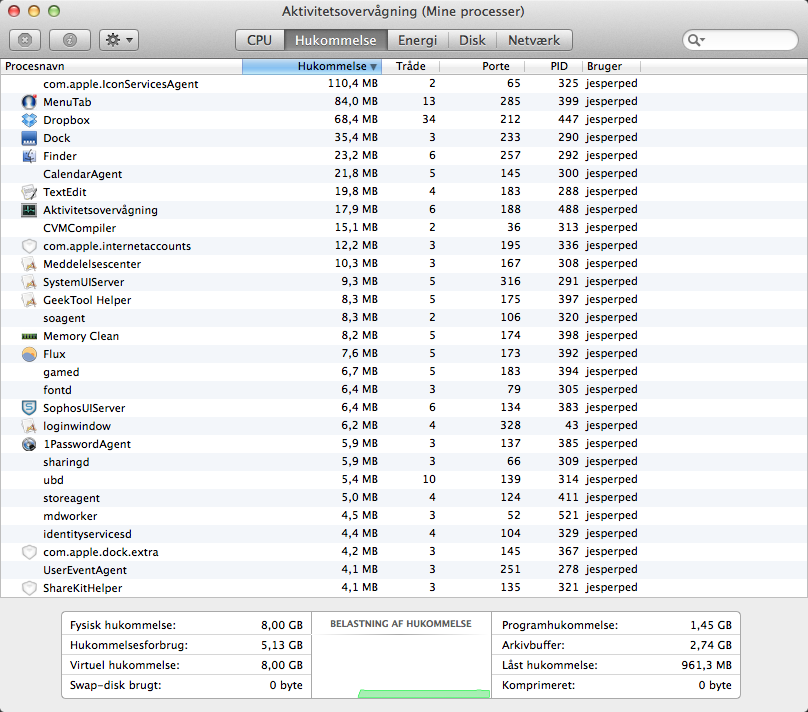The height and width of the screenshot is (712, 808).
Task: Sort by Bruger column header
Action: [x=611, y=66]
